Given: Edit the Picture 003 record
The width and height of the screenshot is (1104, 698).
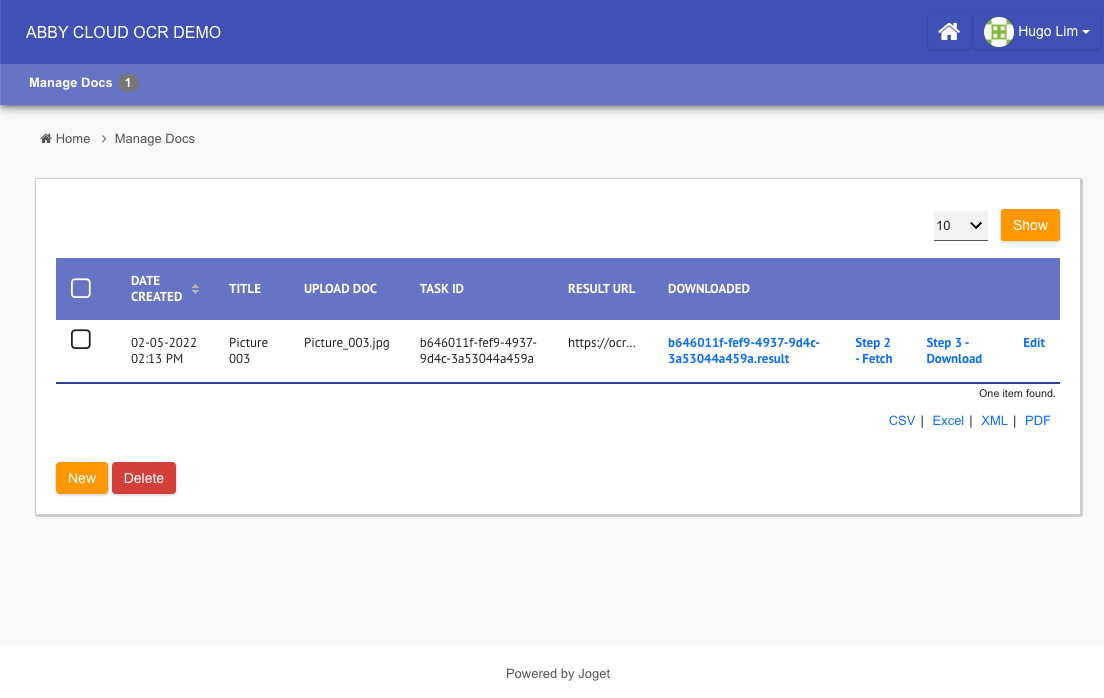Looking at the screenshot, I should pos(1033,343).
